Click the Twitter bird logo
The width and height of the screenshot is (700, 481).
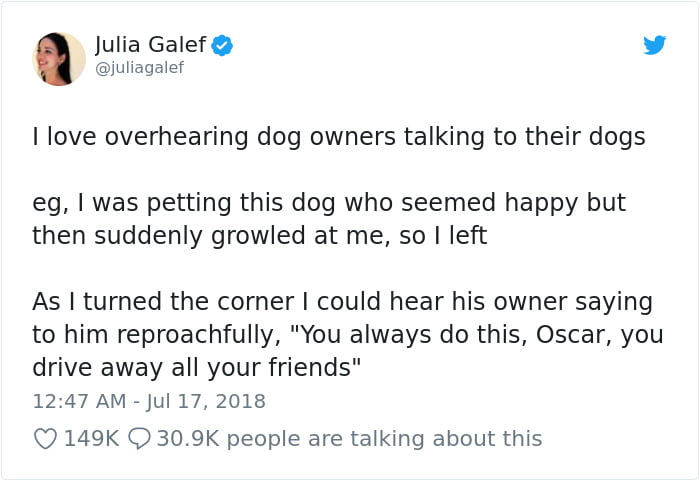[654, 45]
